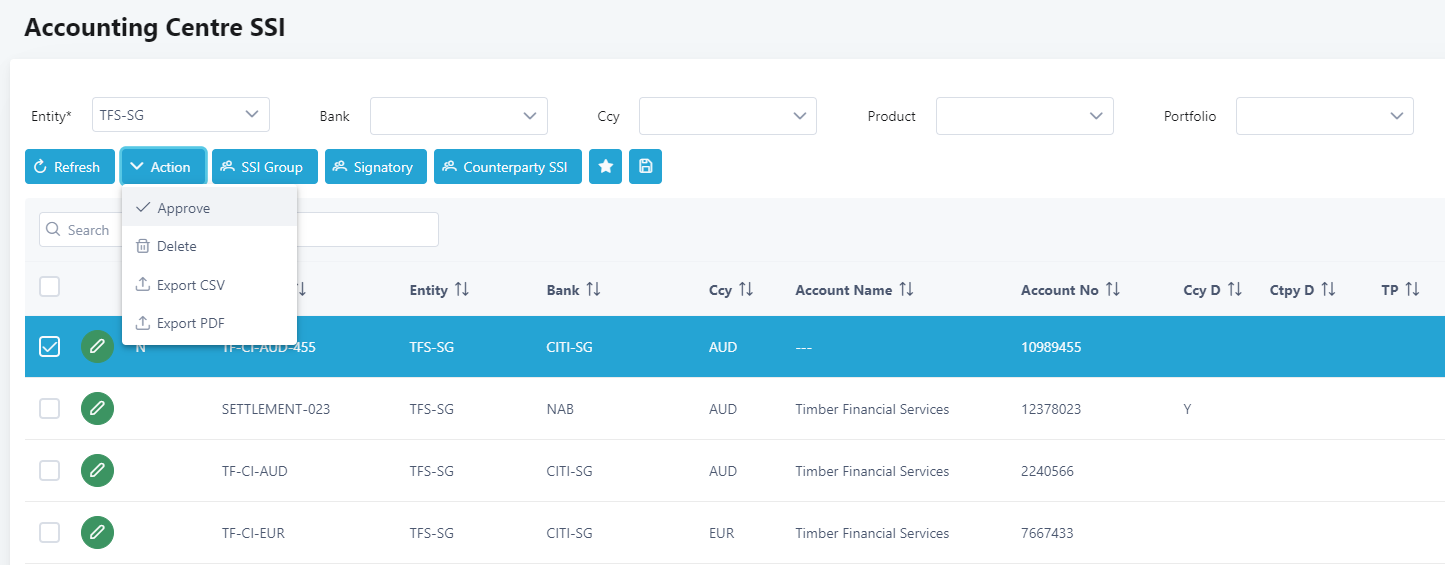This screenshot has height=565, width=1445.
Task: Select Export CSV in the Action menu
Action: 190,285
